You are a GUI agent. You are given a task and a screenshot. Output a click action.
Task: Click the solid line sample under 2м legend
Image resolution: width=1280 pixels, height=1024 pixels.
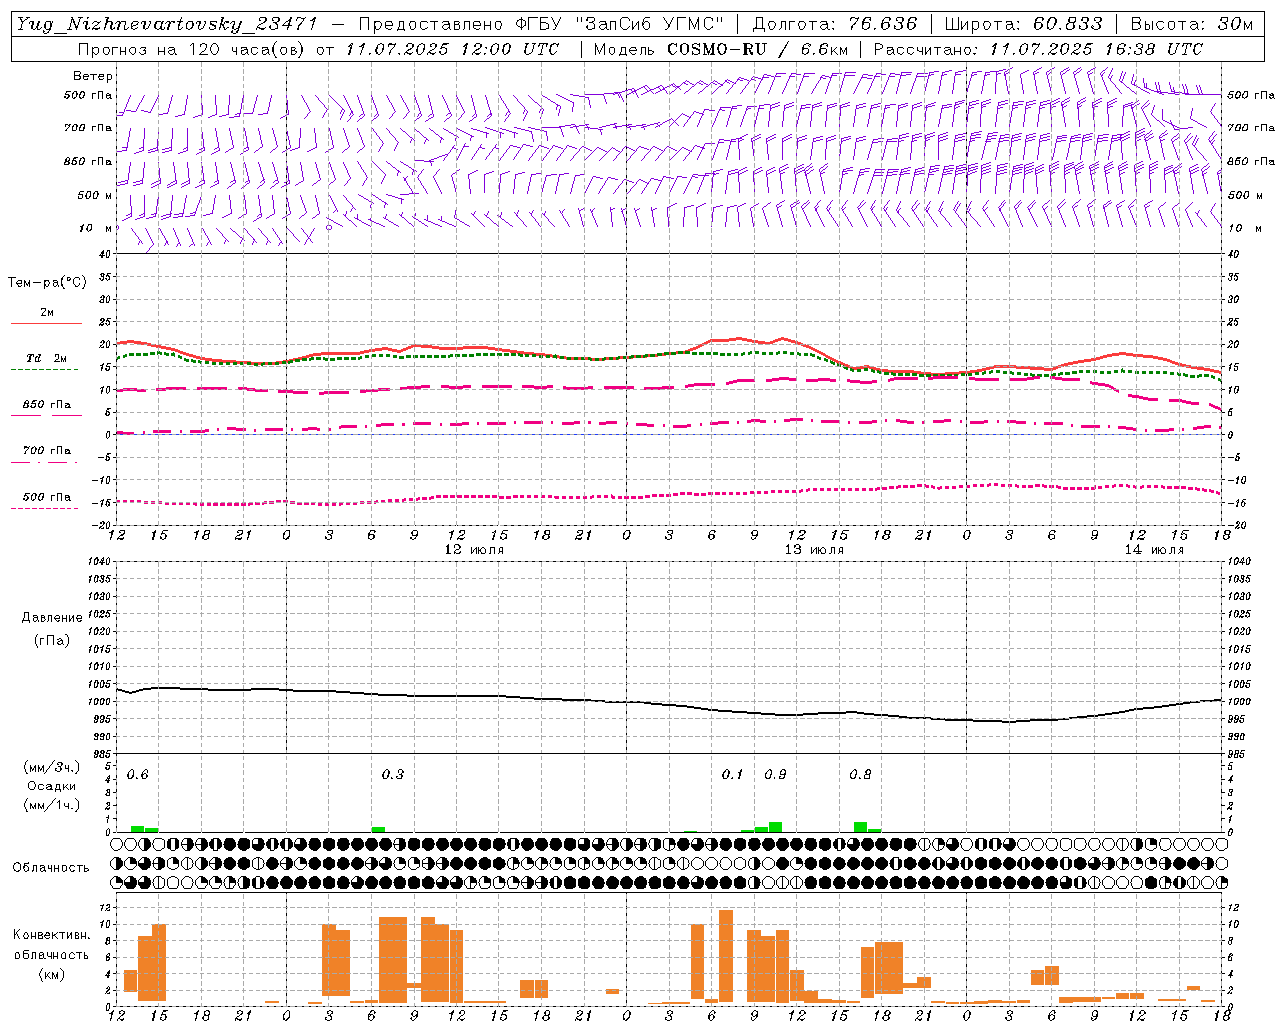pyautogui.click(x=46, y=323)
